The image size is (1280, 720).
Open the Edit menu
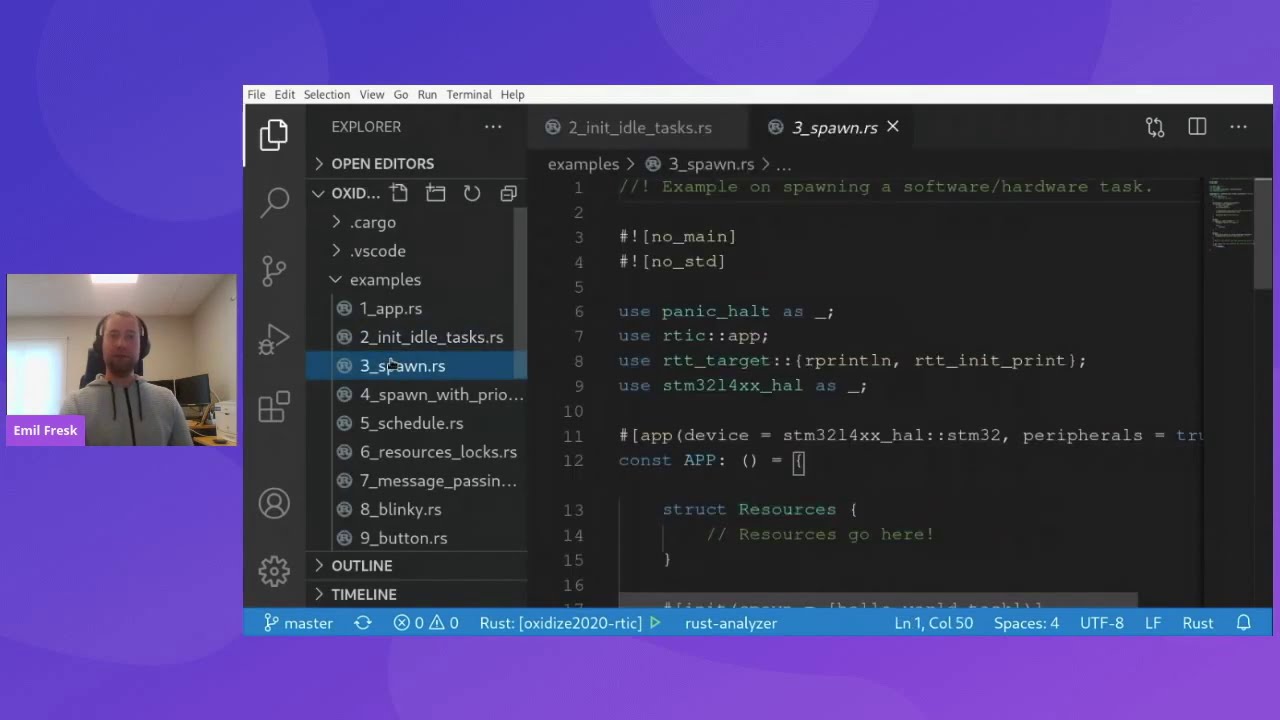click(285, 95)
